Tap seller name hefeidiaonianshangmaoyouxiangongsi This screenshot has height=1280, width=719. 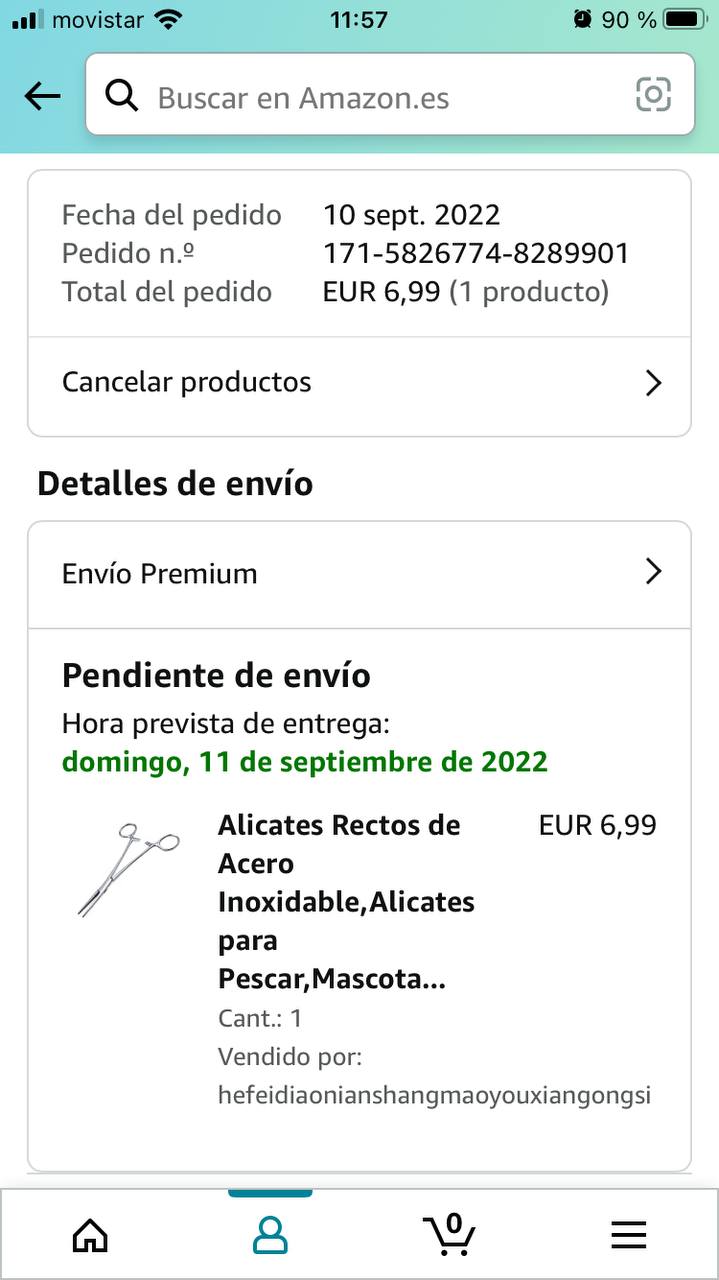434,1095
